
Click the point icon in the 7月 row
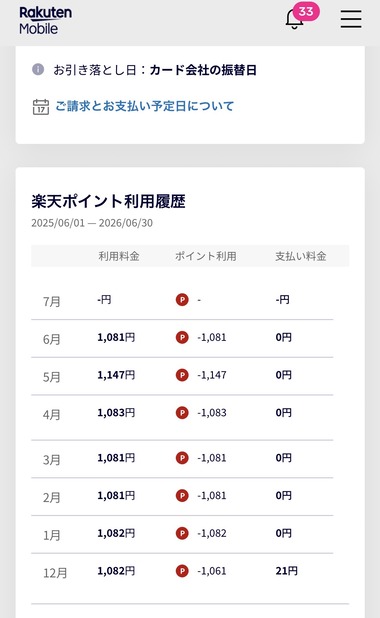[182, 300]
